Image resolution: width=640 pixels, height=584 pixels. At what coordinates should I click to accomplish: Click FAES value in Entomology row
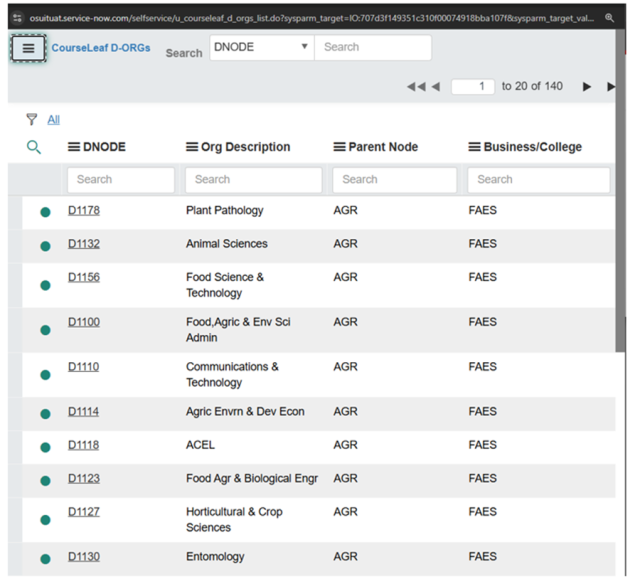click(x=482, y=557)
